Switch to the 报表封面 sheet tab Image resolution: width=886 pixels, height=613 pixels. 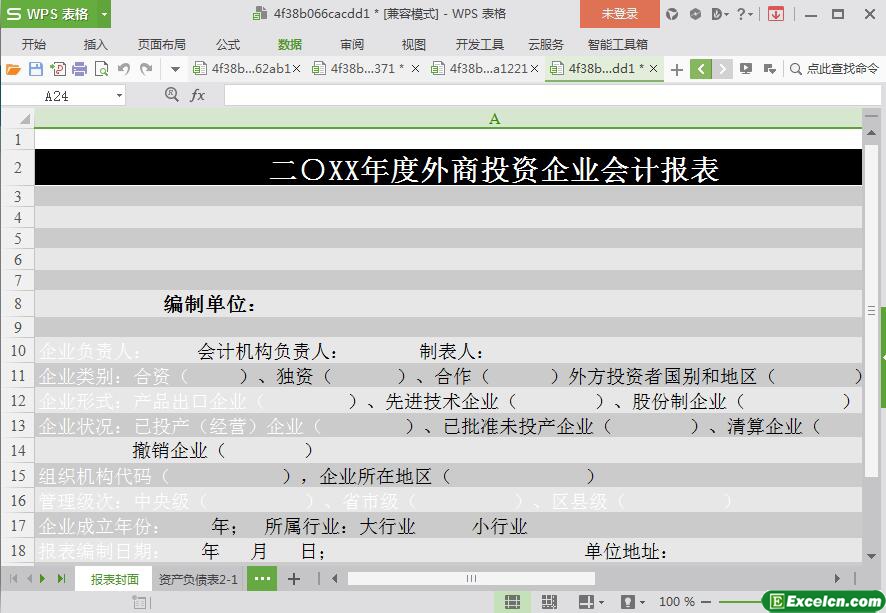[115, 579]
